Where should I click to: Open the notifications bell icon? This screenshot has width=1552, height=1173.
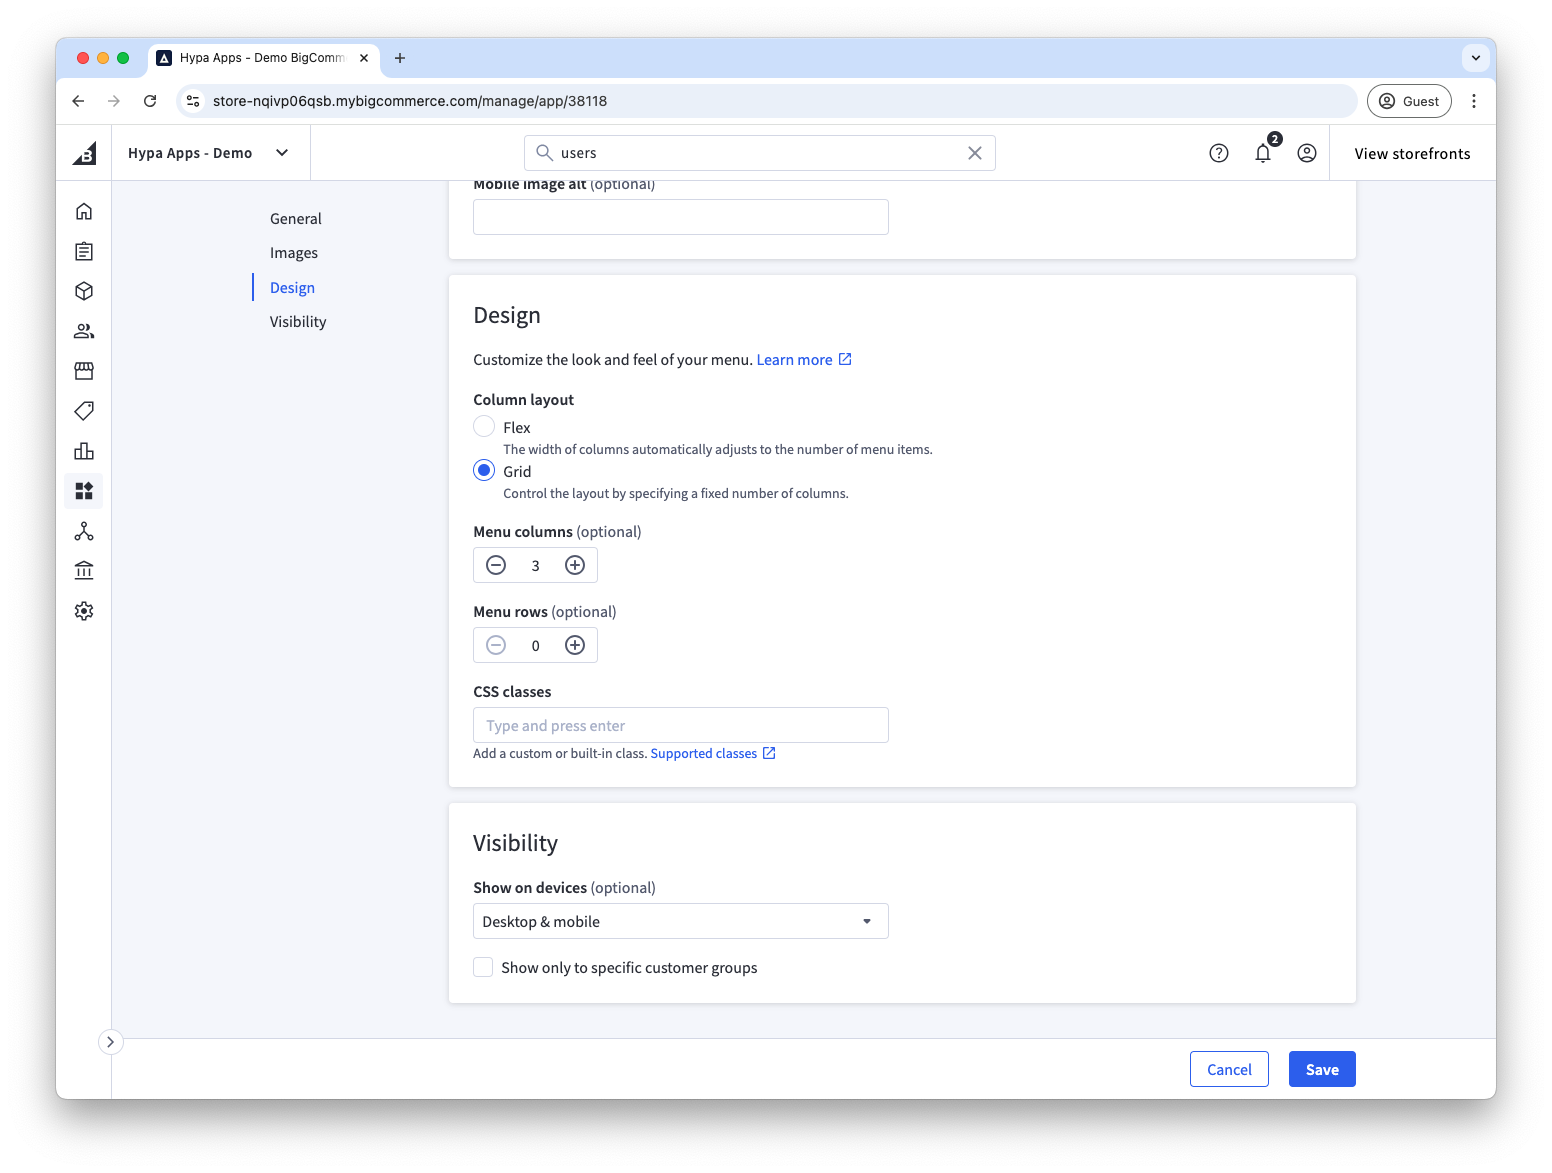[x=1263, y=153]
